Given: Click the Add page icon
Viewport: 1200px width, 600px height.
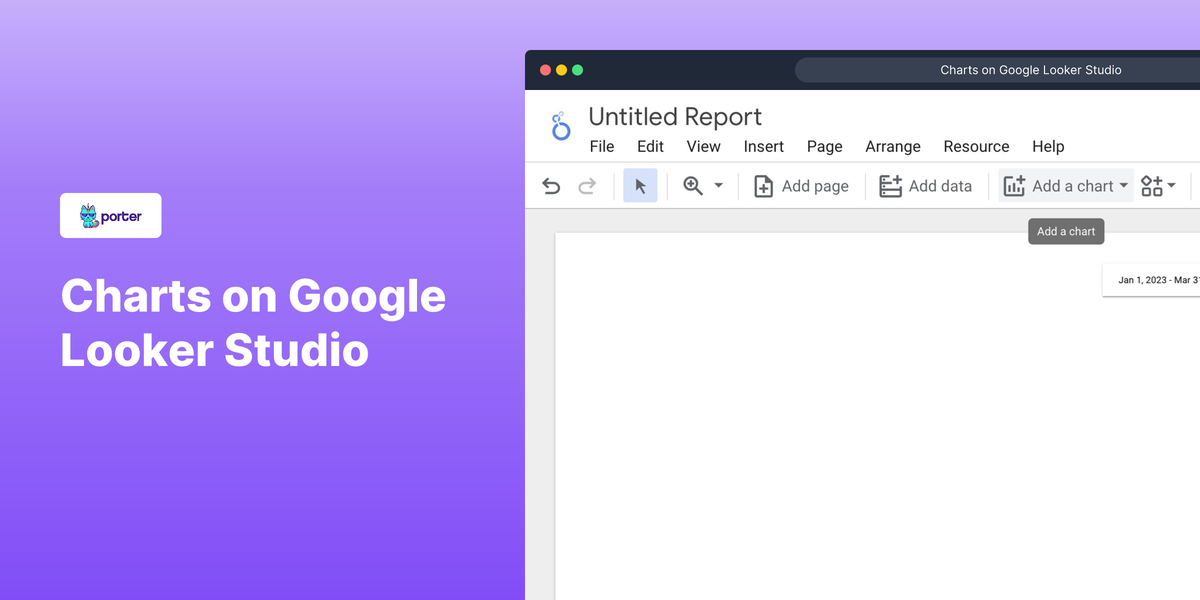Looking at the screenshot, I should [x=763, y=186].
